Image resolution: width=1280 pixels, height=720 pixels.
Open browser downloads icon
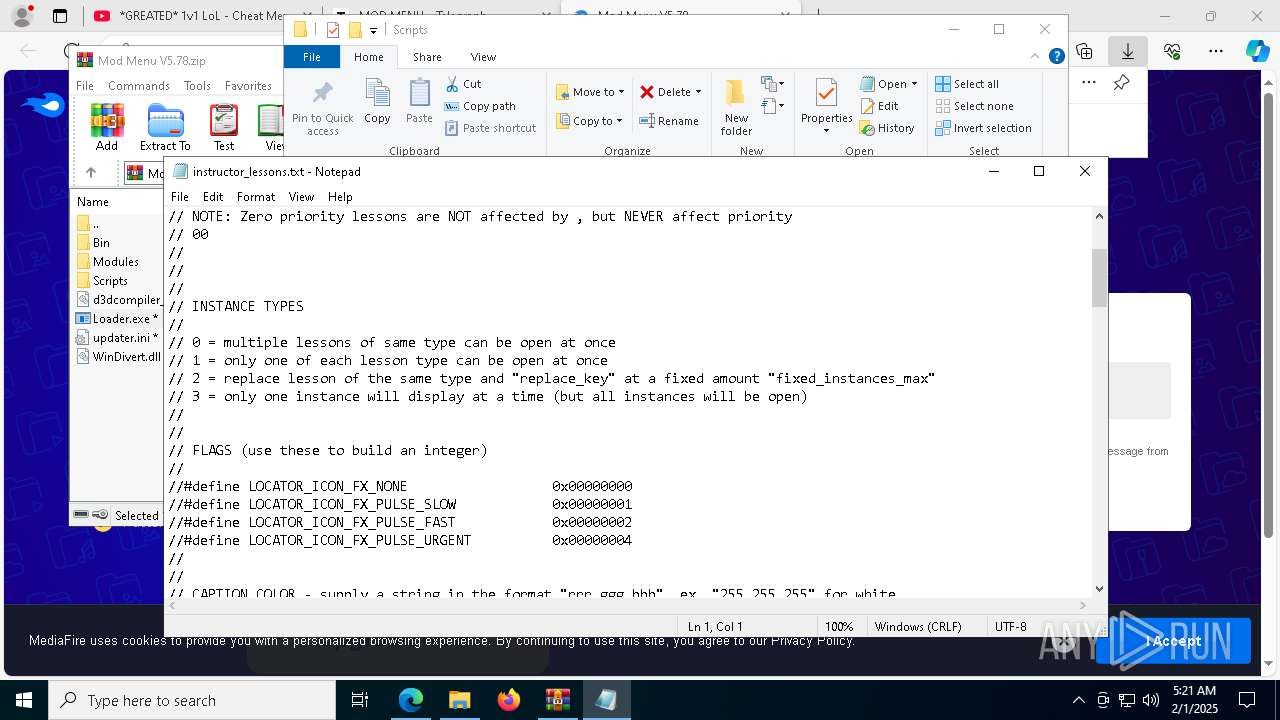(1128, 51)
